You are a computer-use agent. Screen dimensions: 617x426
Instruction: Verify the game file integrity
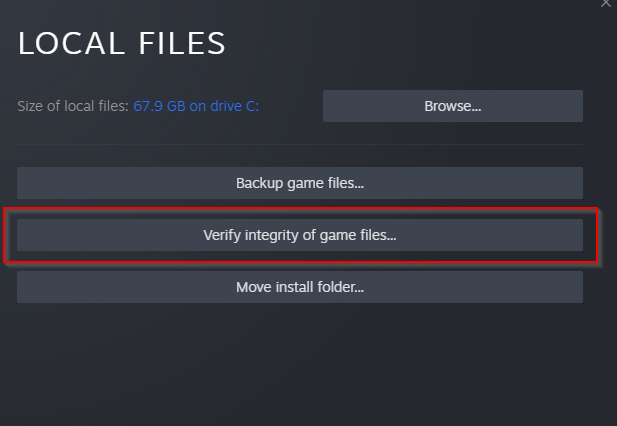coord(299,235)
